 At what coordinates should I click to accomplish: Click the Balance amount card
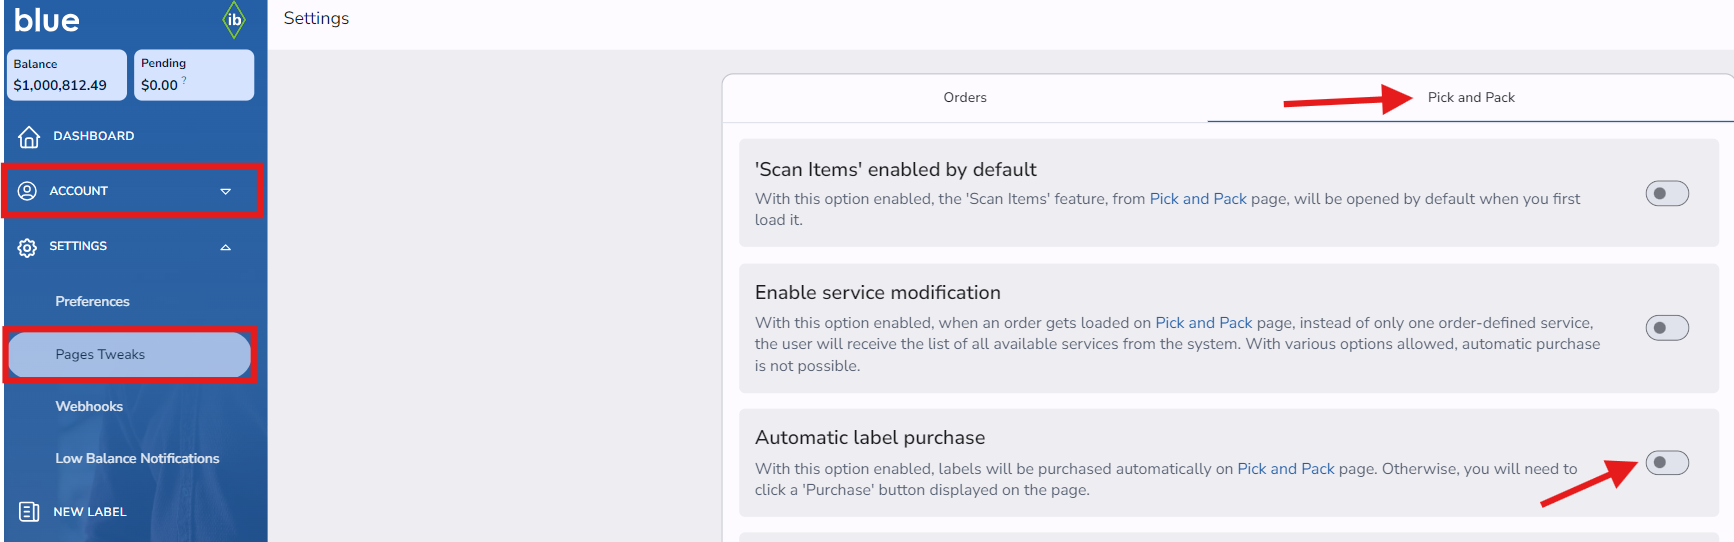(x=66, y=75)
